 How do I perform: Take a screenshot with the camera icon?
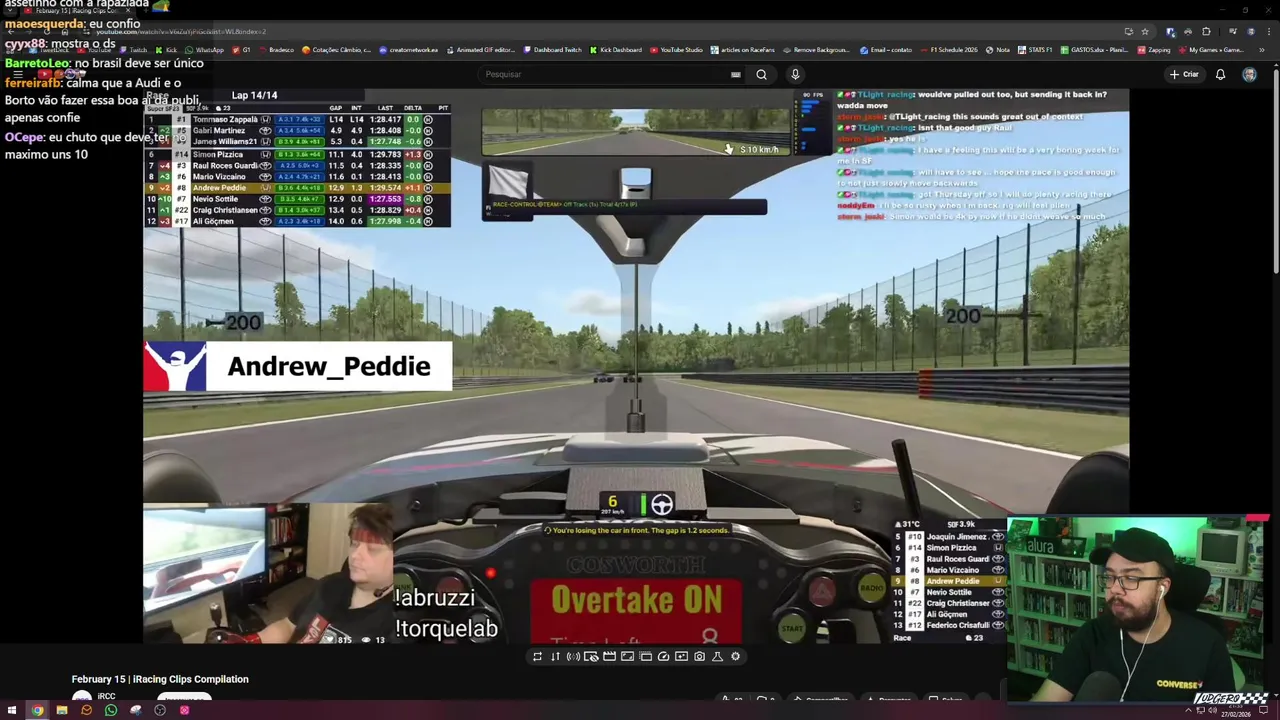click(699, 656)
